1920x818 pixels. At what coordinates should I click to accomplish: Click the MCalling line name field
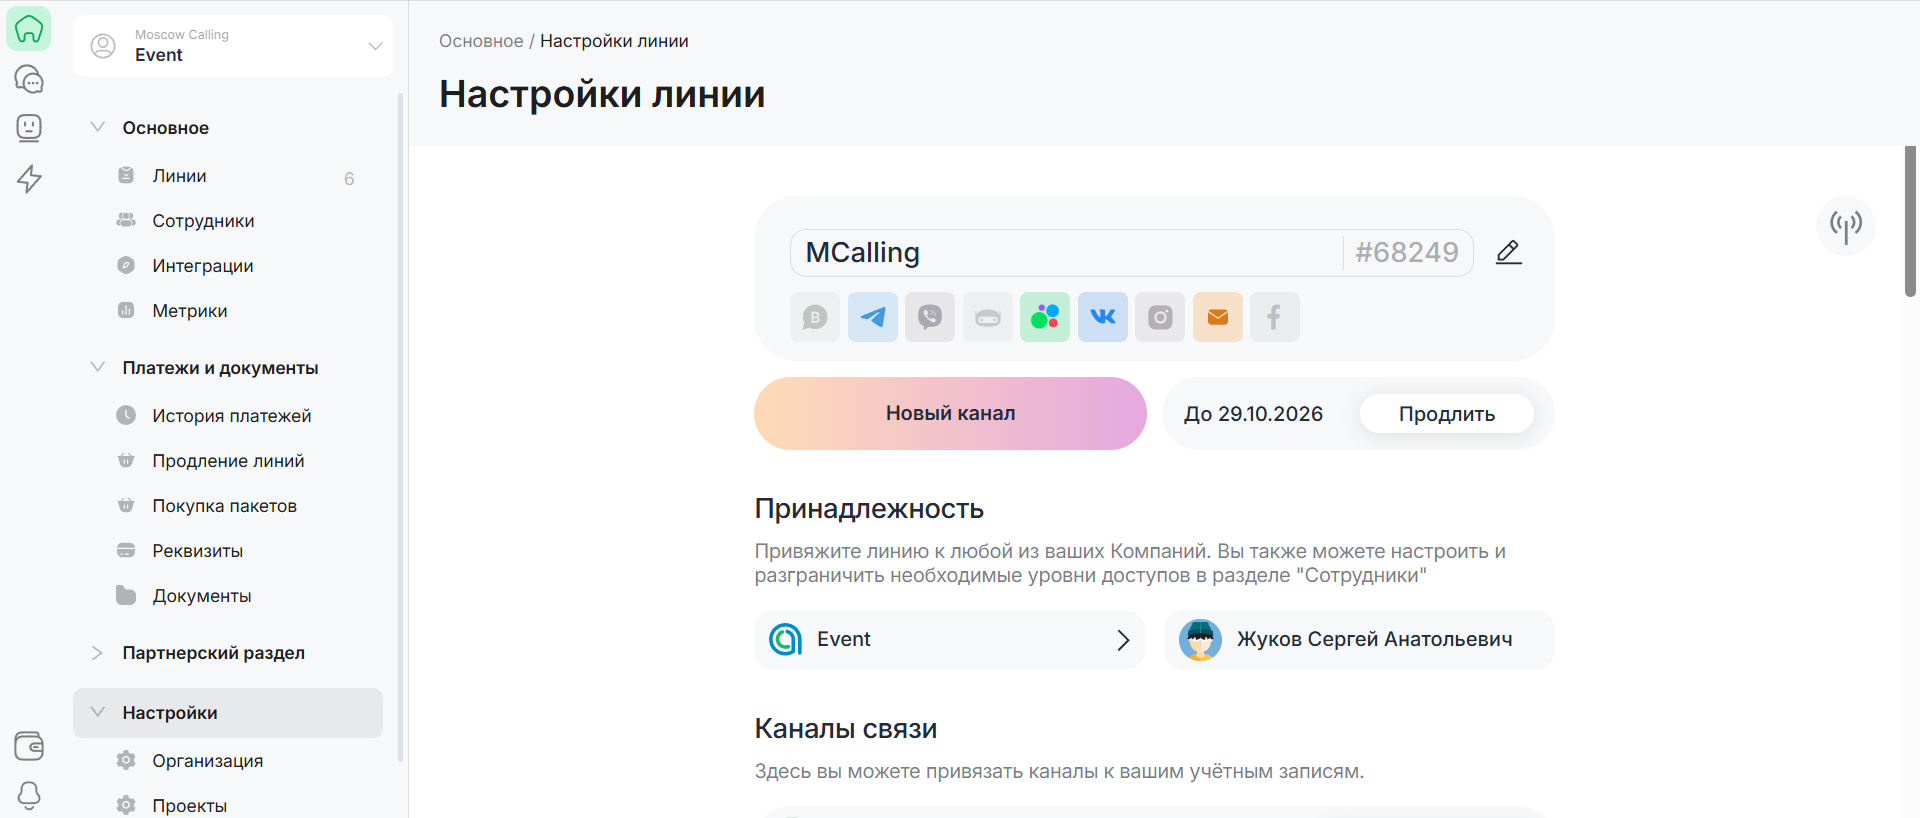click(1065, 253)
